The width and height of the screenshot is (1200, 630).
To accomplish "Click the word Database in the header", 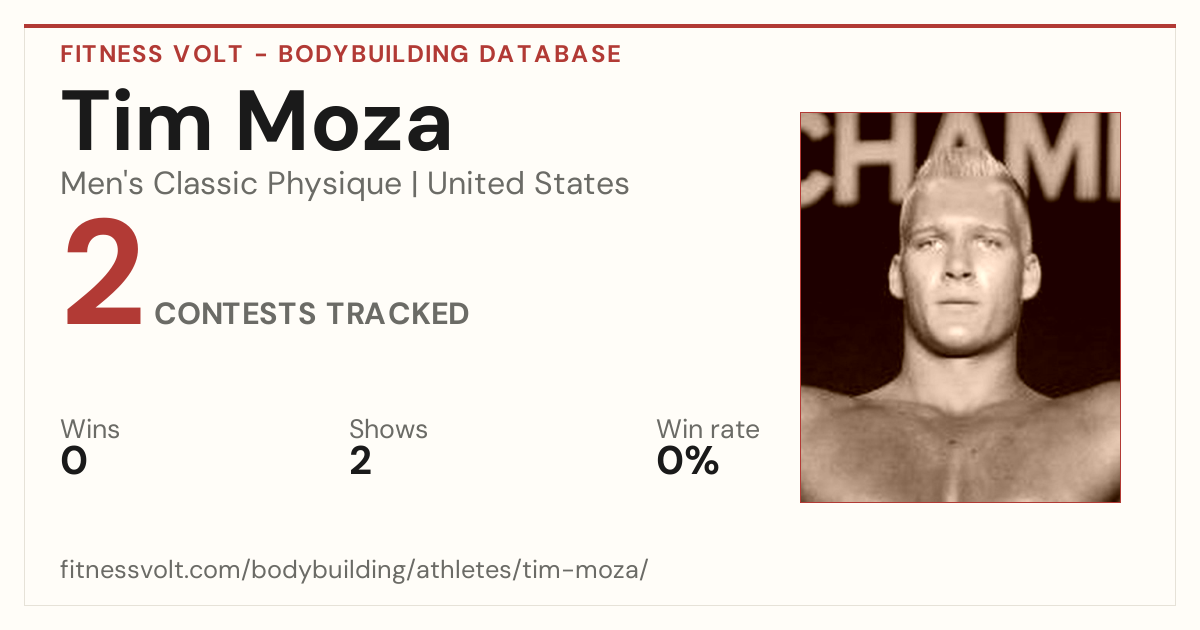I will click(550, 54).
